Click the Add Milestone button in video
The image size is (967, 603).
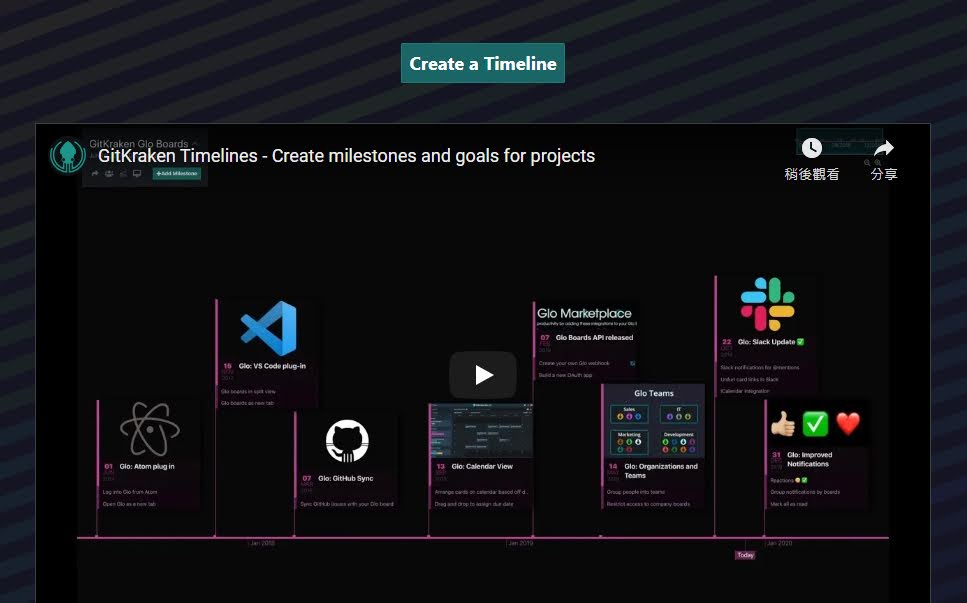click(x=176, y=173)
